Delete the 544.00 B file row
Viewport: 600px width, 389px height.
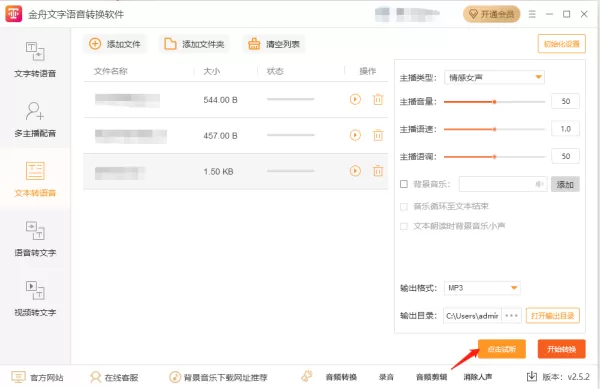[x=378, y=99]
